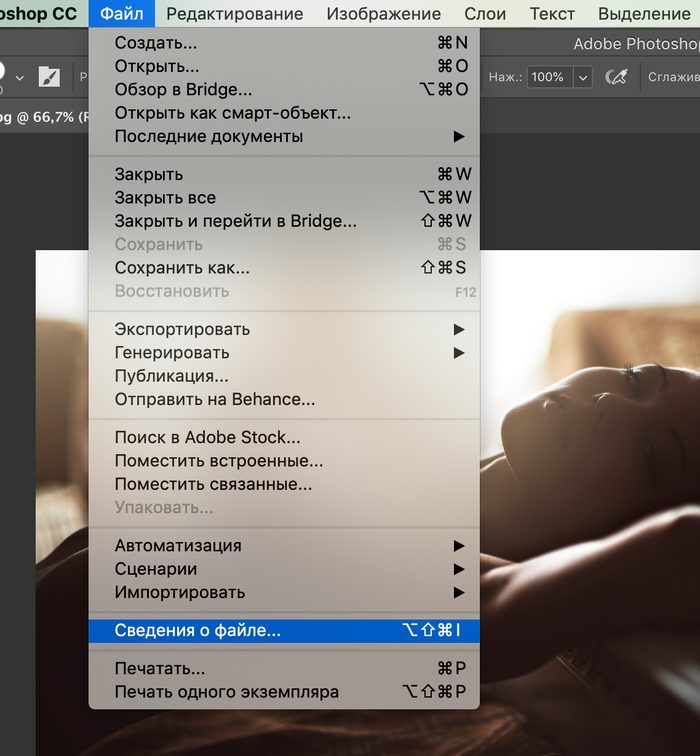The width and height of the screenshot is (700, 756).
Task: Select Сведения о файле menu entry
Action: coord(284,631)
